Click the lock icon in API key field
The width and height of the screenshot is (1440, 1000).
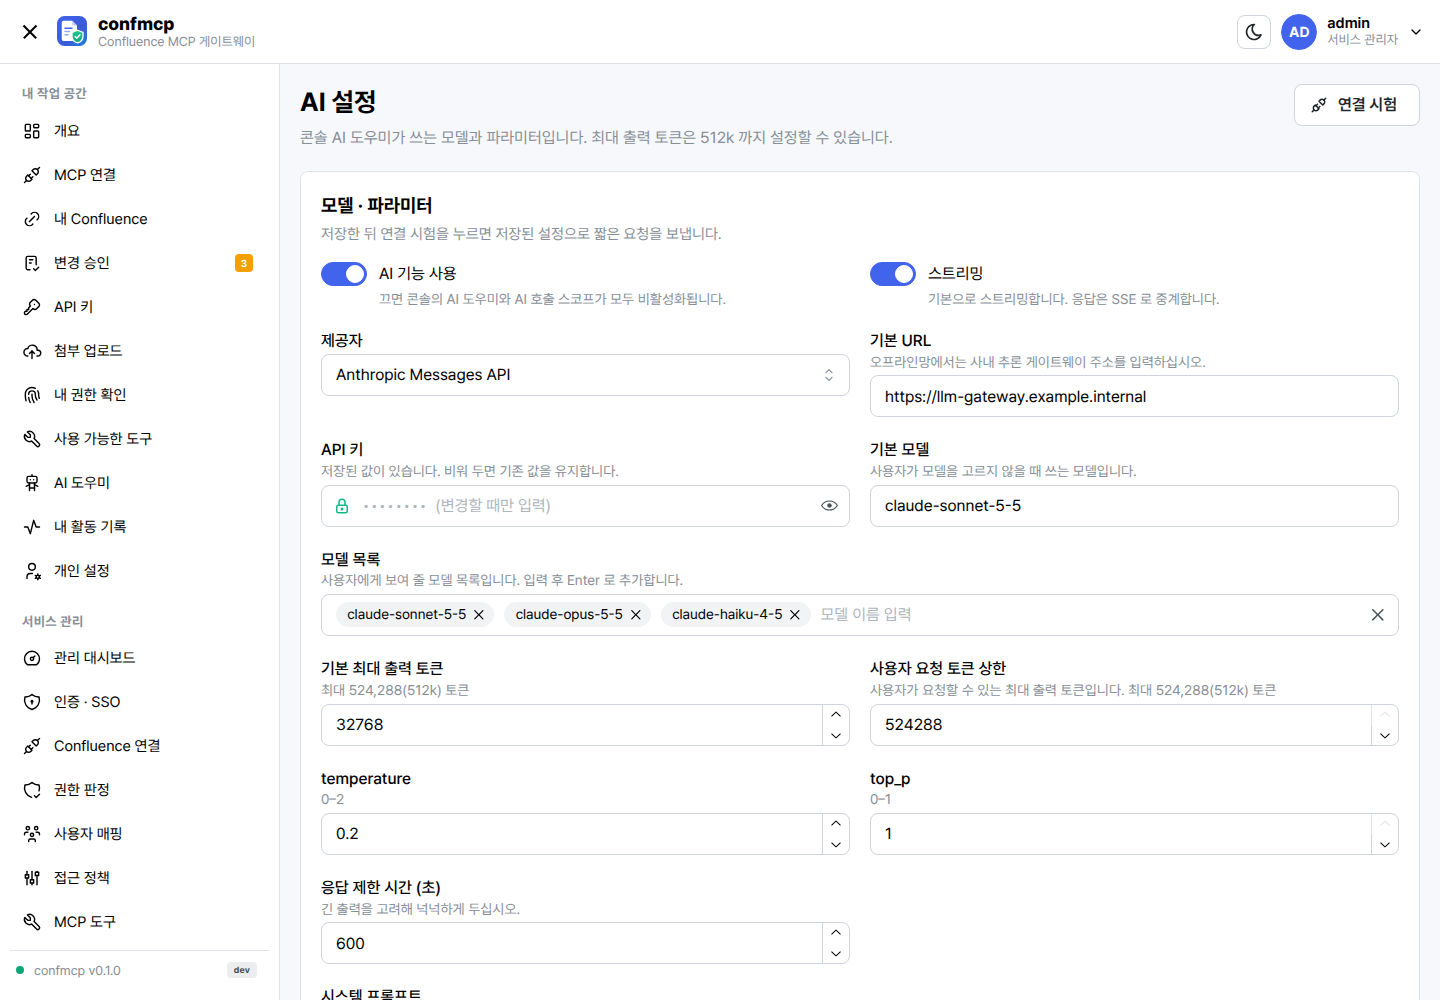click(x=342, y=506)
